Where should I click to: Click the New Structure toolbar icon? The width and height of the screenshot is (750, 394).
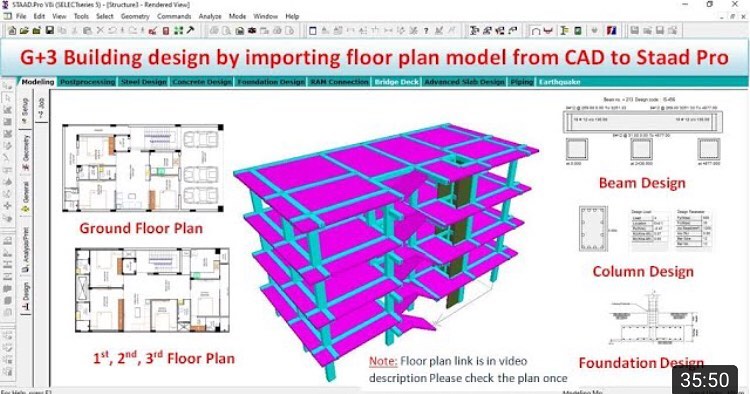click(12, 31)
